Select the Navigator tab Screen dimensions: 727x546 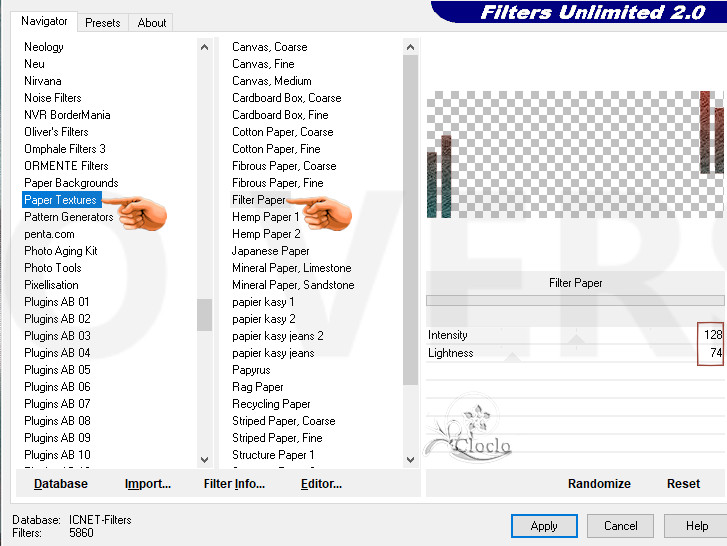click(x=44, y=21)
